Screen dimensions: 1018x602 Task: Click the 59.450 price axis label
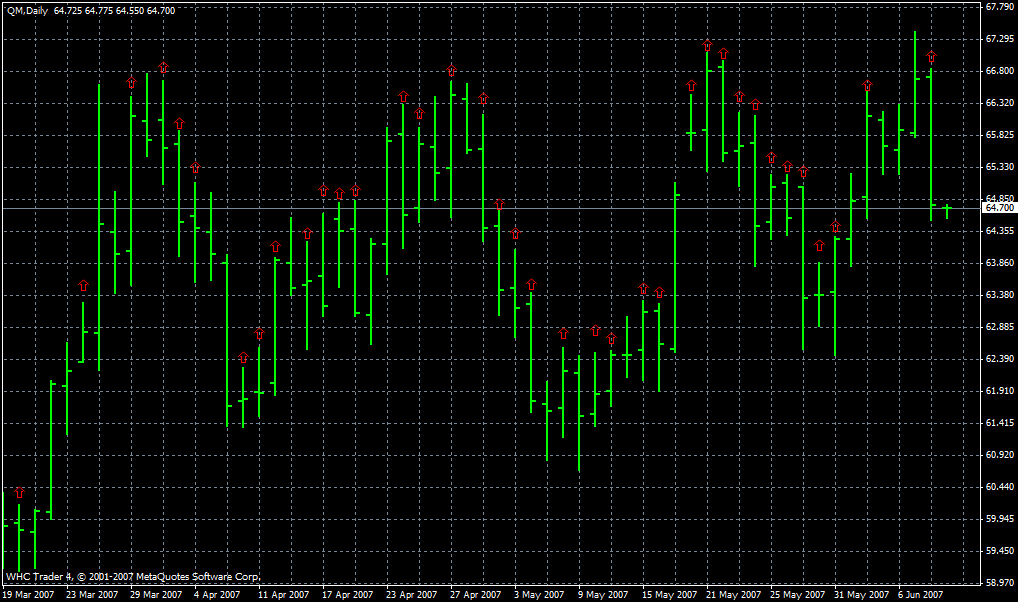(1000, 551)
